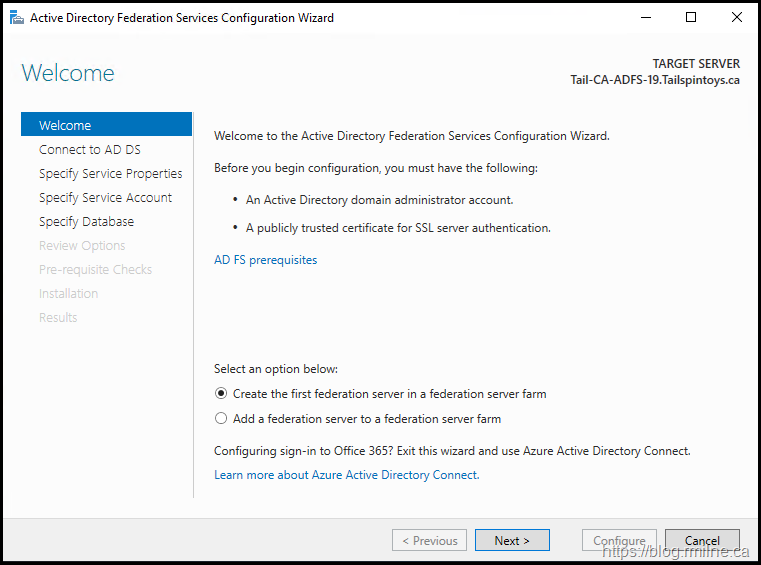
Task: Click the Pre-requisite Checks step
Action: [x=95, y=269]
